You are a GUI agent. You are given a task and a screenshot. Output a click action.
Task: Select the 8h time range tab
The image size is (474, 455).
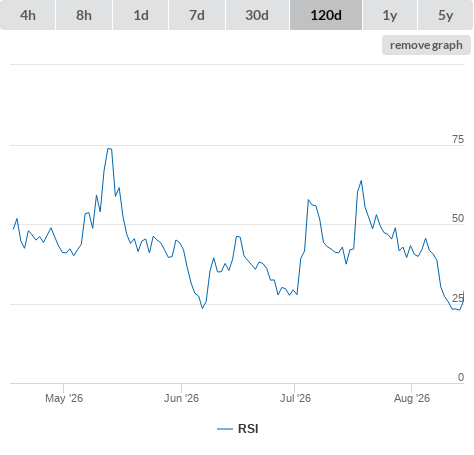(84, 15)
